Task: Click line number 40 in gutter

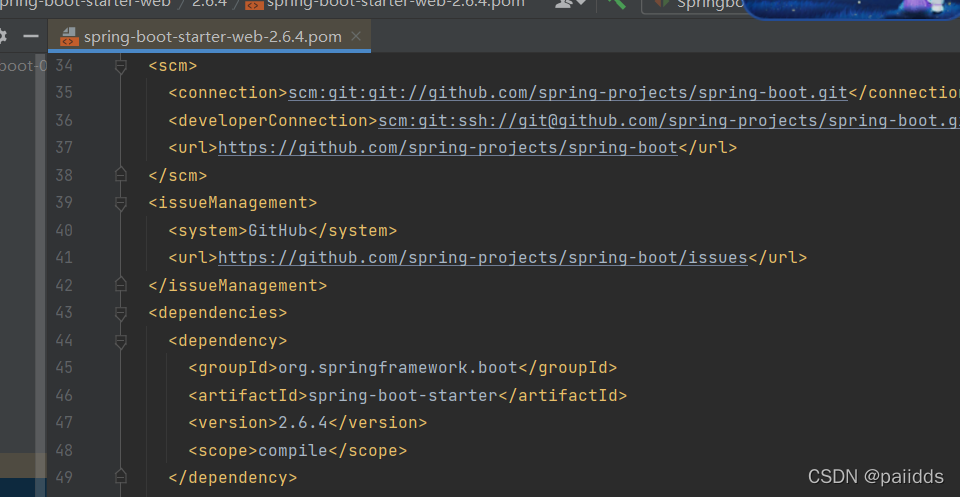Action: [x=64, y=230]
